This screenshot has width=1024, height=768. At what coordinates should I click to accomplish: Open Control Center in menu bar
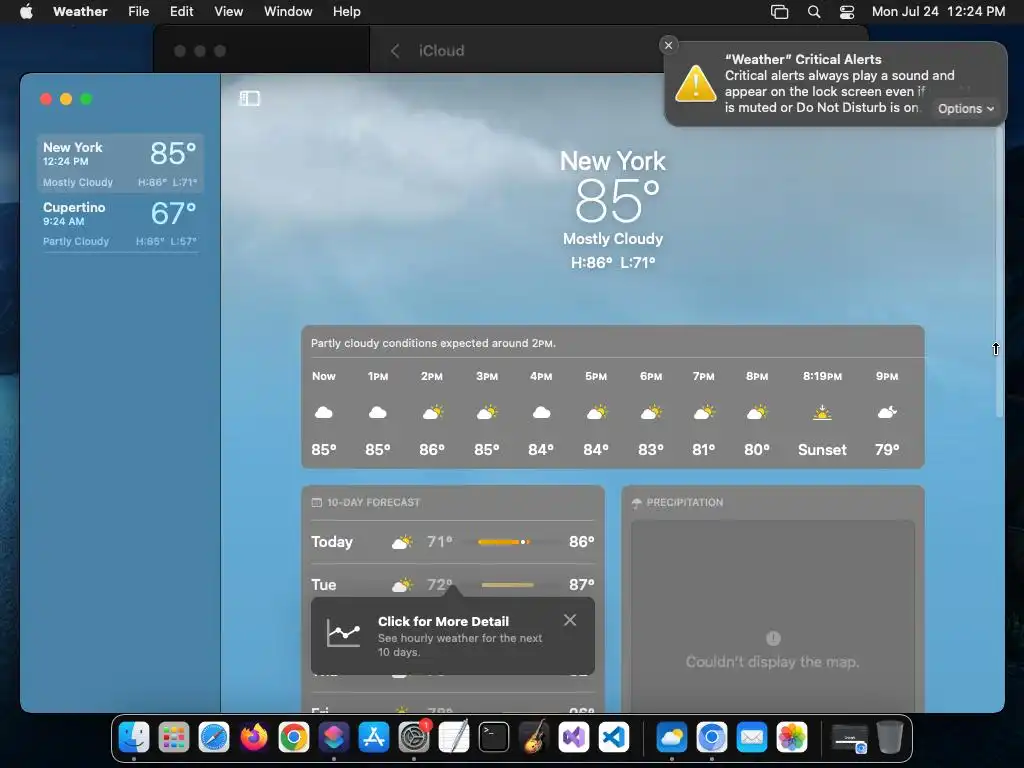point(847,12)
